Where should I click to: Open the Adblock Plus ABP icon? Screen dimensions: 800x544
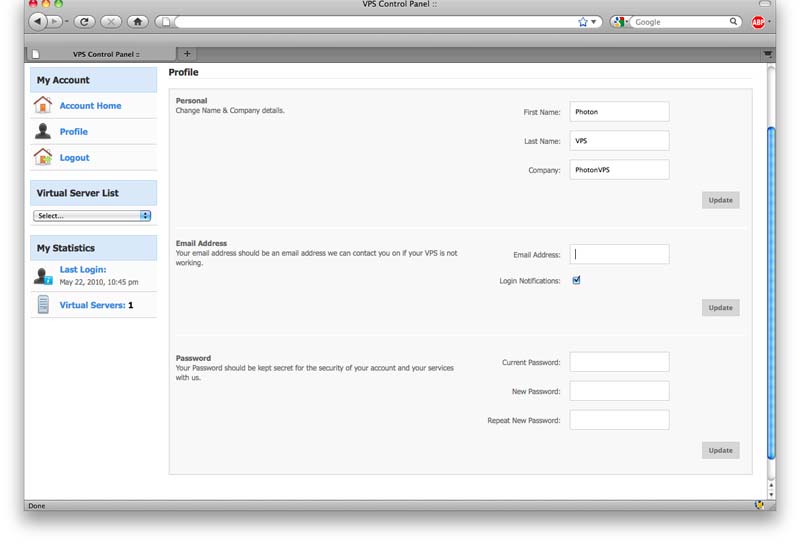click(758, 21)
